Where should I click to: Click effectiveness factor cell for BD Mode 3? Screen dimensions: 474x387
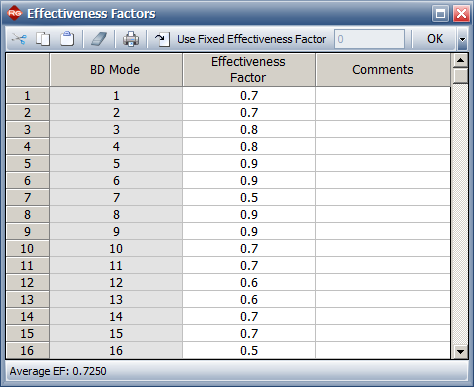[249, 129]
